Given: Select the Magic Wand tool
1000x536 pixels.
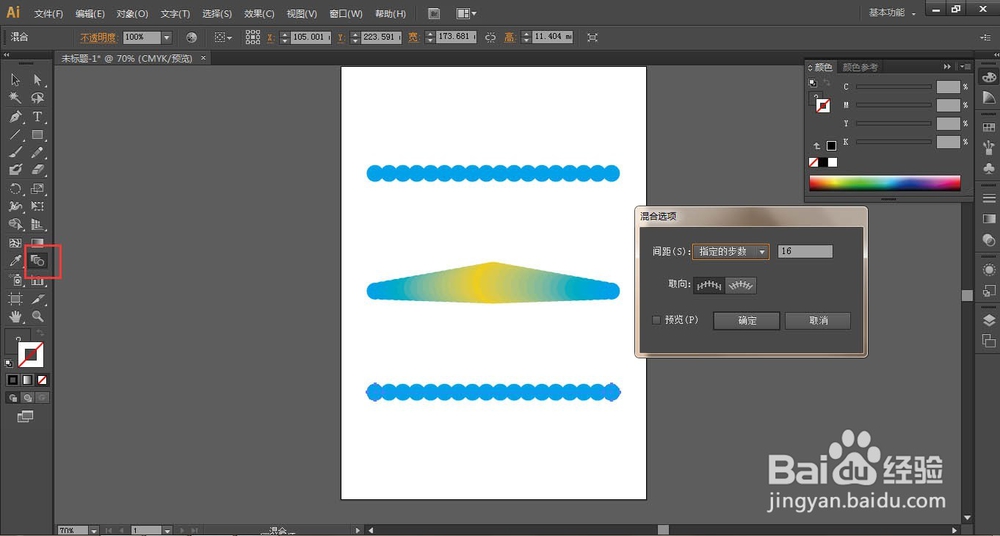Looking at the screenshot, I should pyautogui.click(x=15, y=98).
